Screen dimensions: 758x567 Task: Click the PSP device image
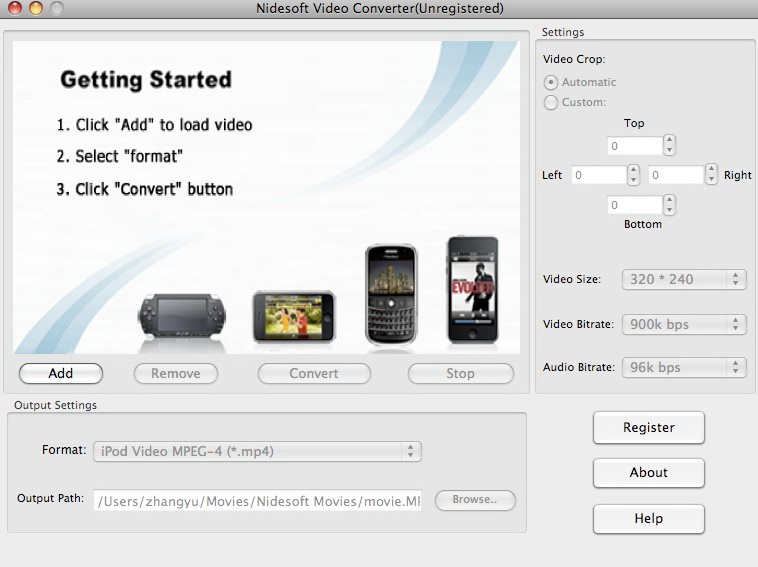click(182, 316)
